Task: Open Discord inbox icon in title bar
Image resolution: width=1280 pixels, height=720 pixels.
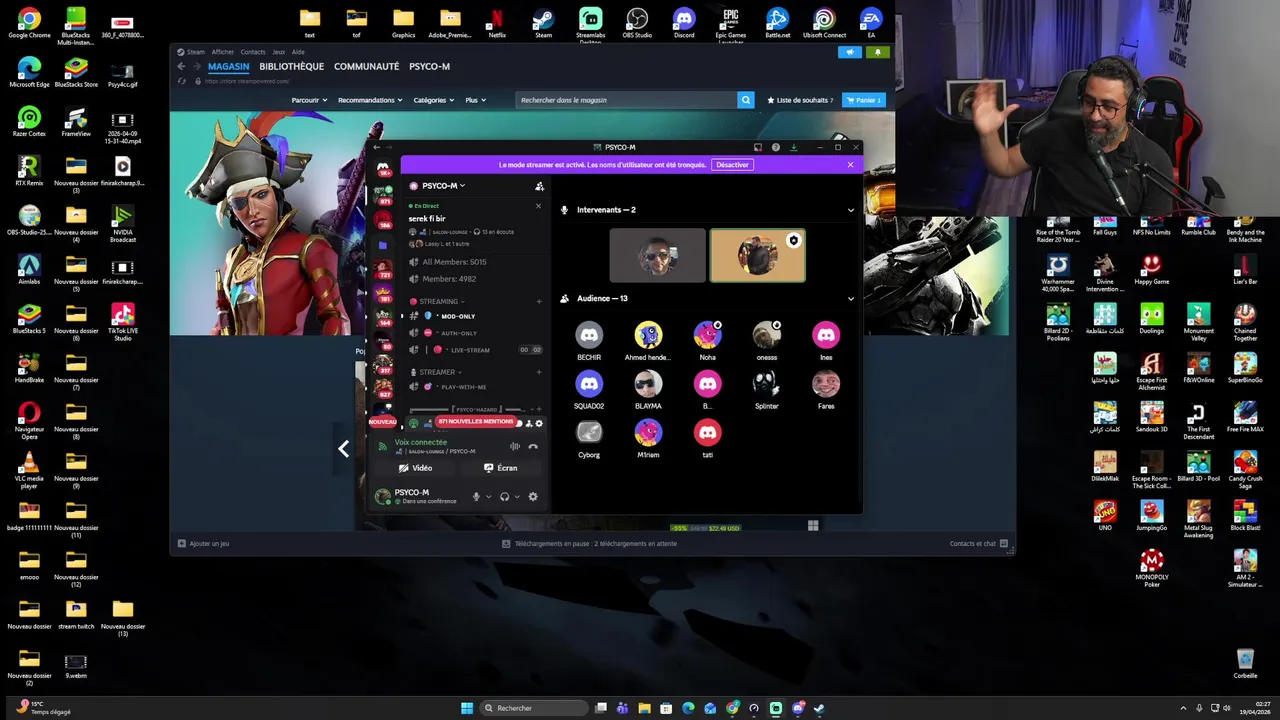Action: pos(757,147)
